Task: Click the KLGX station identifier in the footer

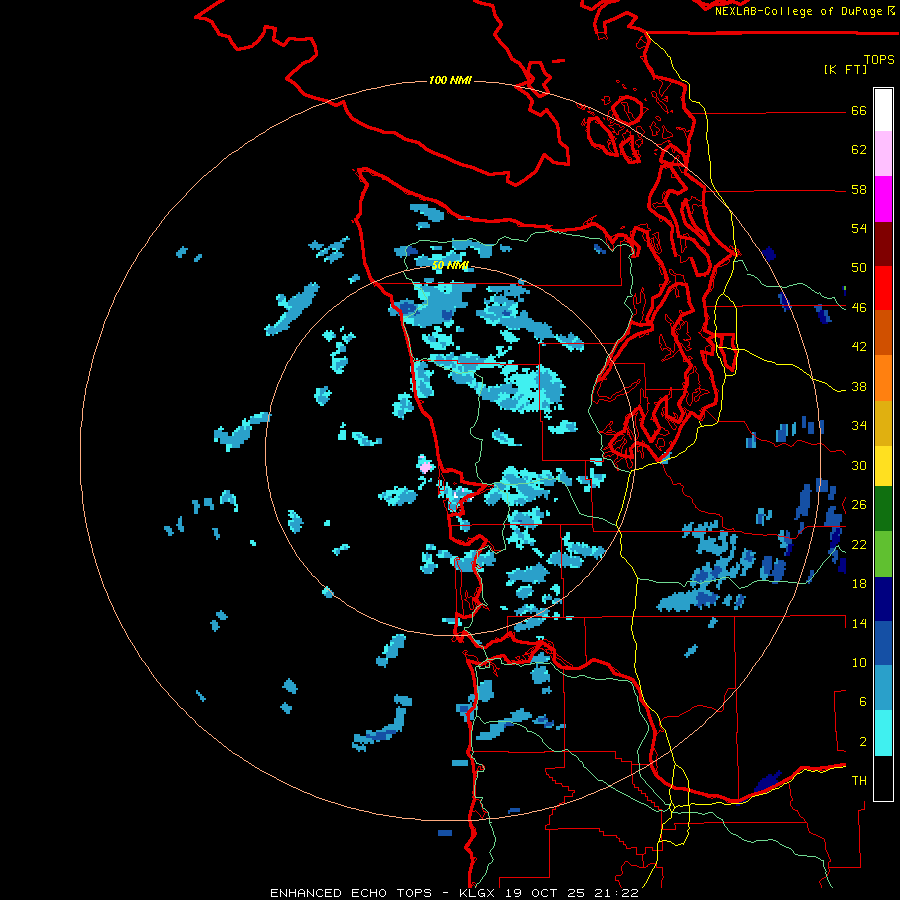Action: coord(479,893)
